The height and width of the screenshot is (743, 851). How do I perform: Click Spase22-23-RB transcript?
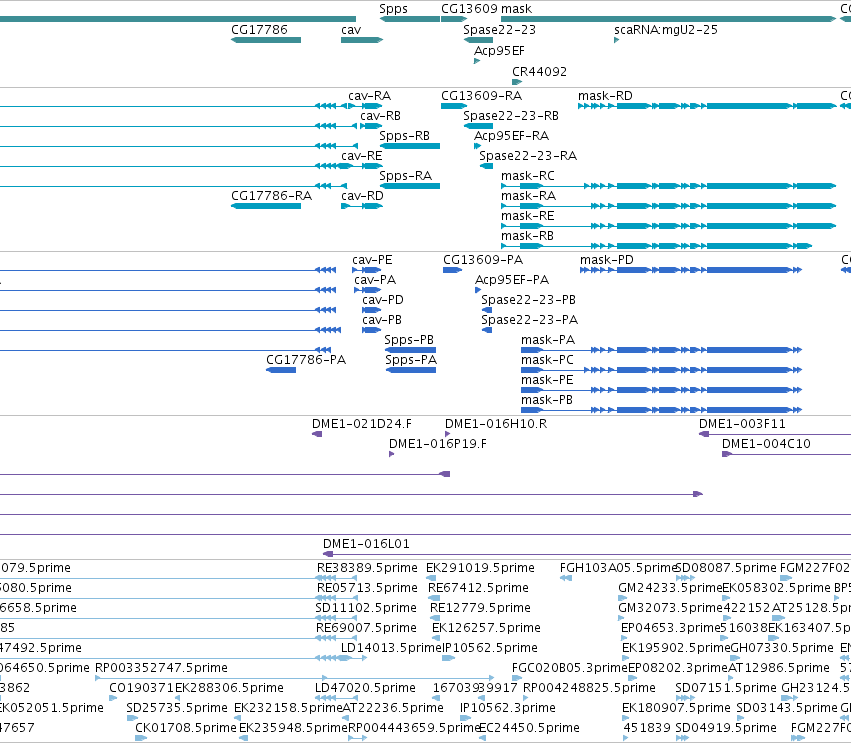478,126
